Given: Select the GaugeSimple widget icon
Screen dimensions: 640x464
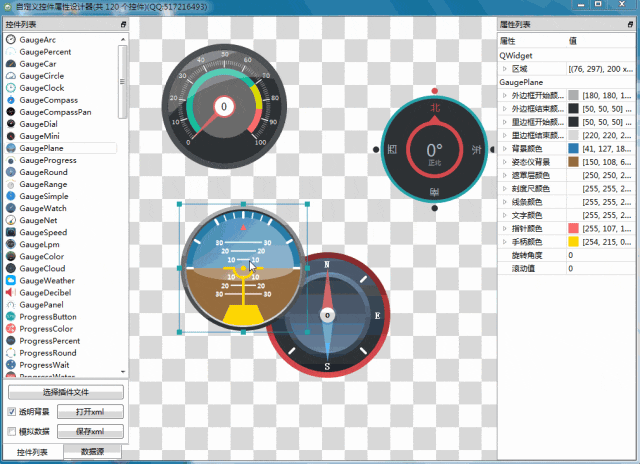Looking at the screenshot, I should pyautogui.click(x=11, y=196).
